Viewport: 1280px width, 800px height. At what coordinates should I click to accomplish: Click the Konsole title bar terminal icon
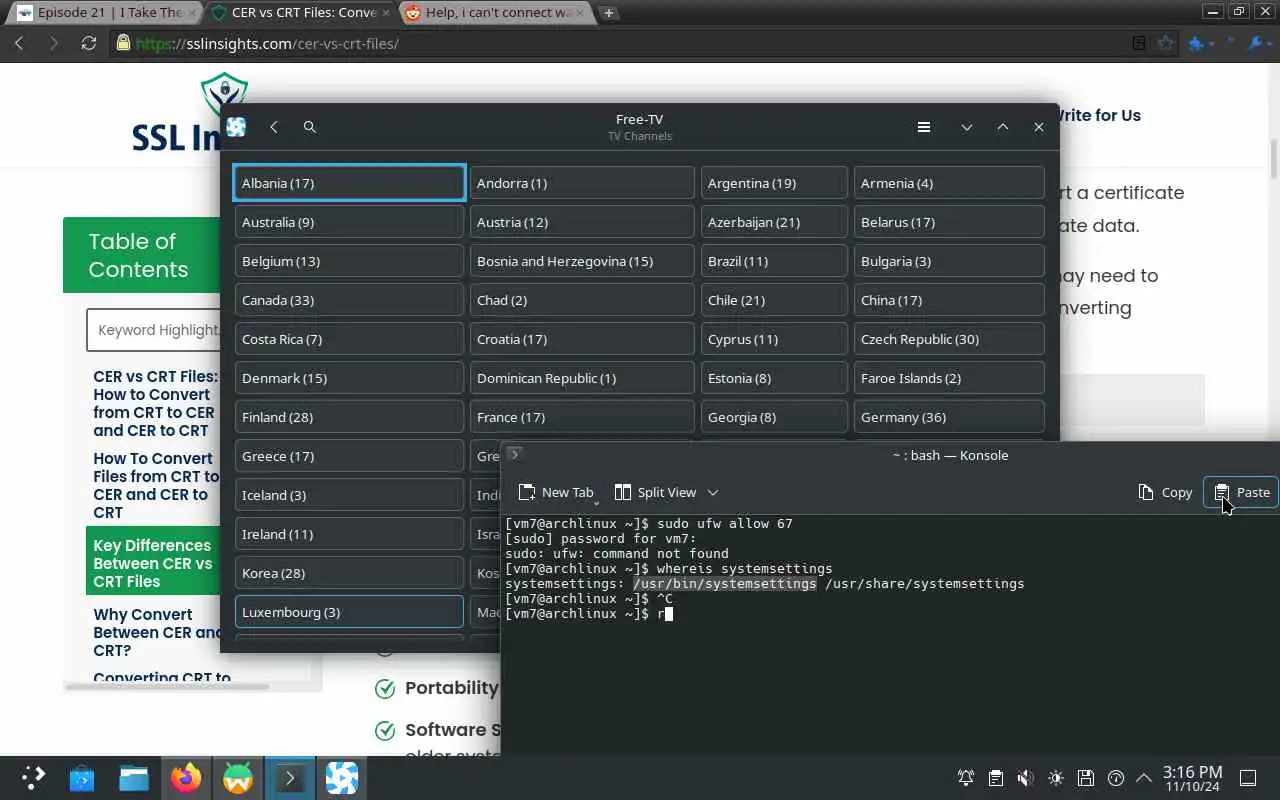(x=514, y=454)
